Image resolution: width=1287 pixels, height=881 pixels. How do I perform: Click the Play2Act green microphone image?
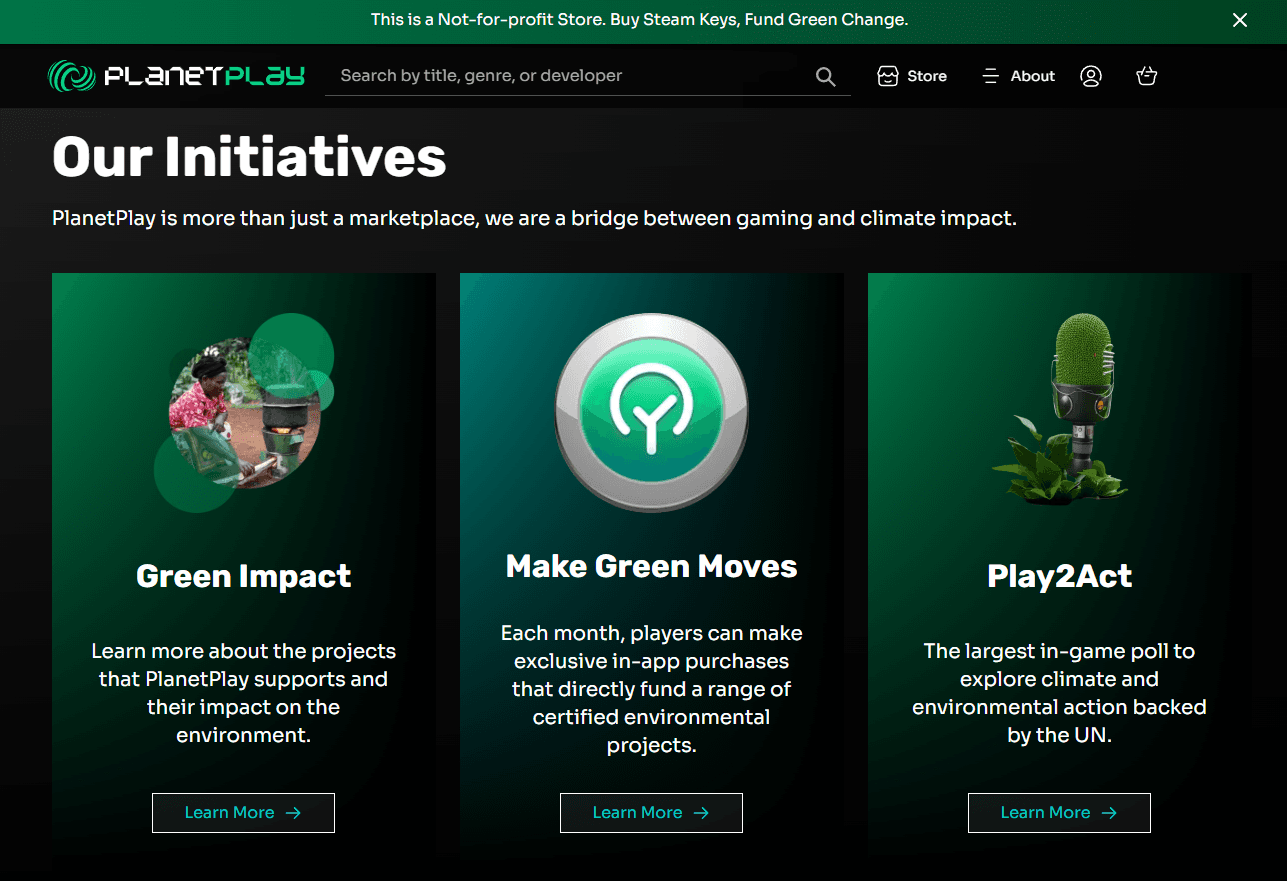click(x=1060, y=410)
